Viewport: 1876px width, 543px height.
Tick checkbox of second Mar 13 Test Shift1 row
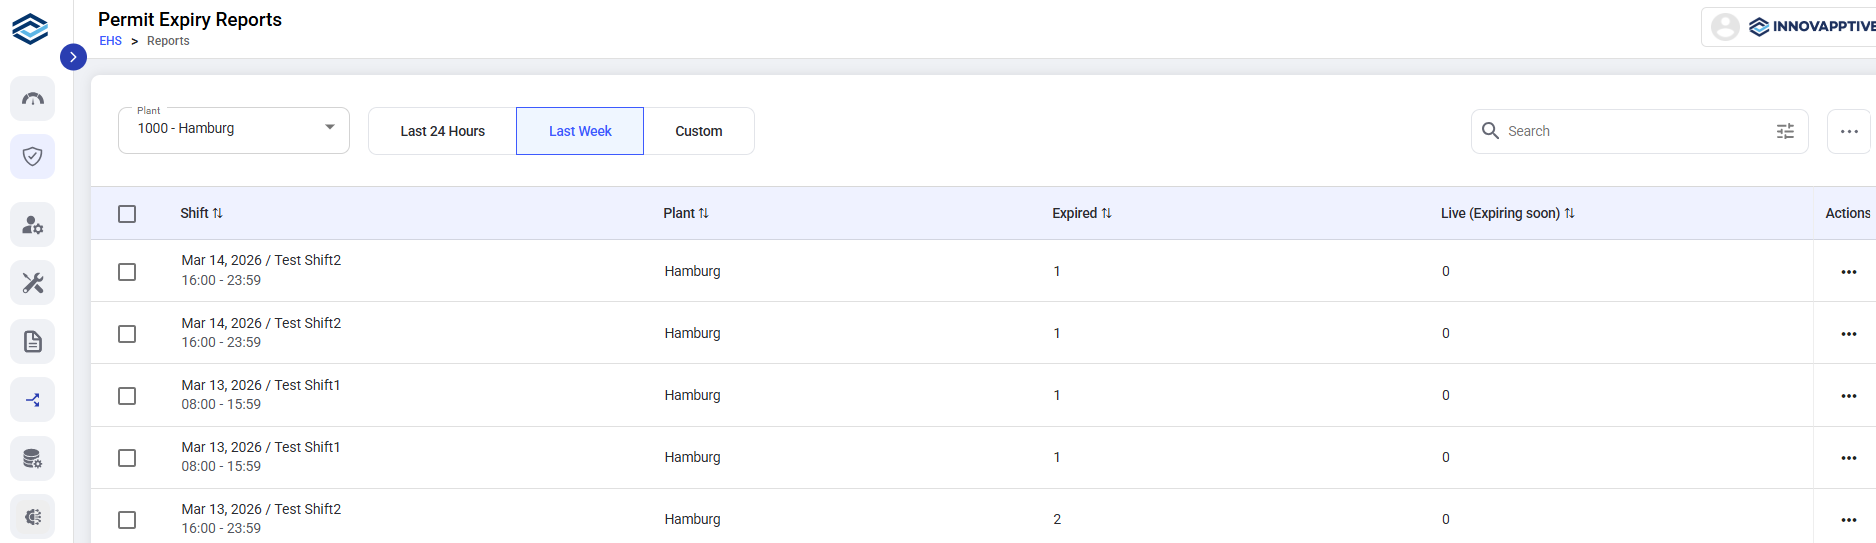[x=127, y=458]
